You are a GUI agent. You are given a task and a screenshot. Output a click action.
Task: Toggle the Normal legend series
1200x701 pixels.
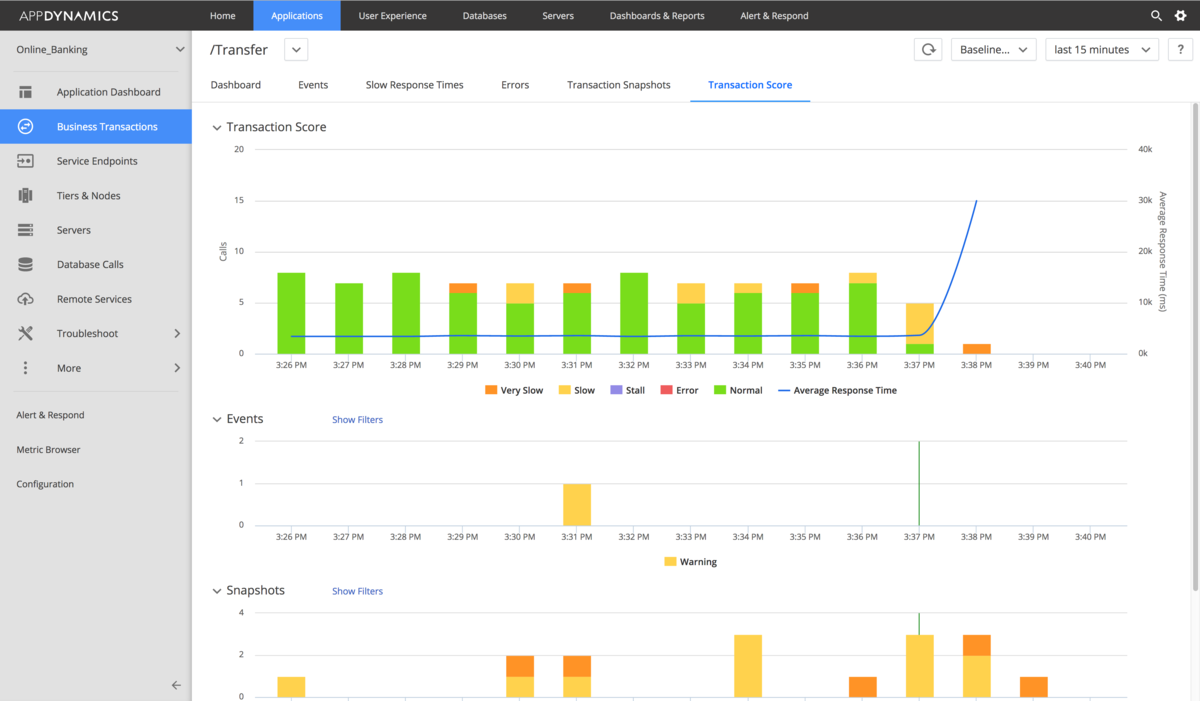[737, 390]
